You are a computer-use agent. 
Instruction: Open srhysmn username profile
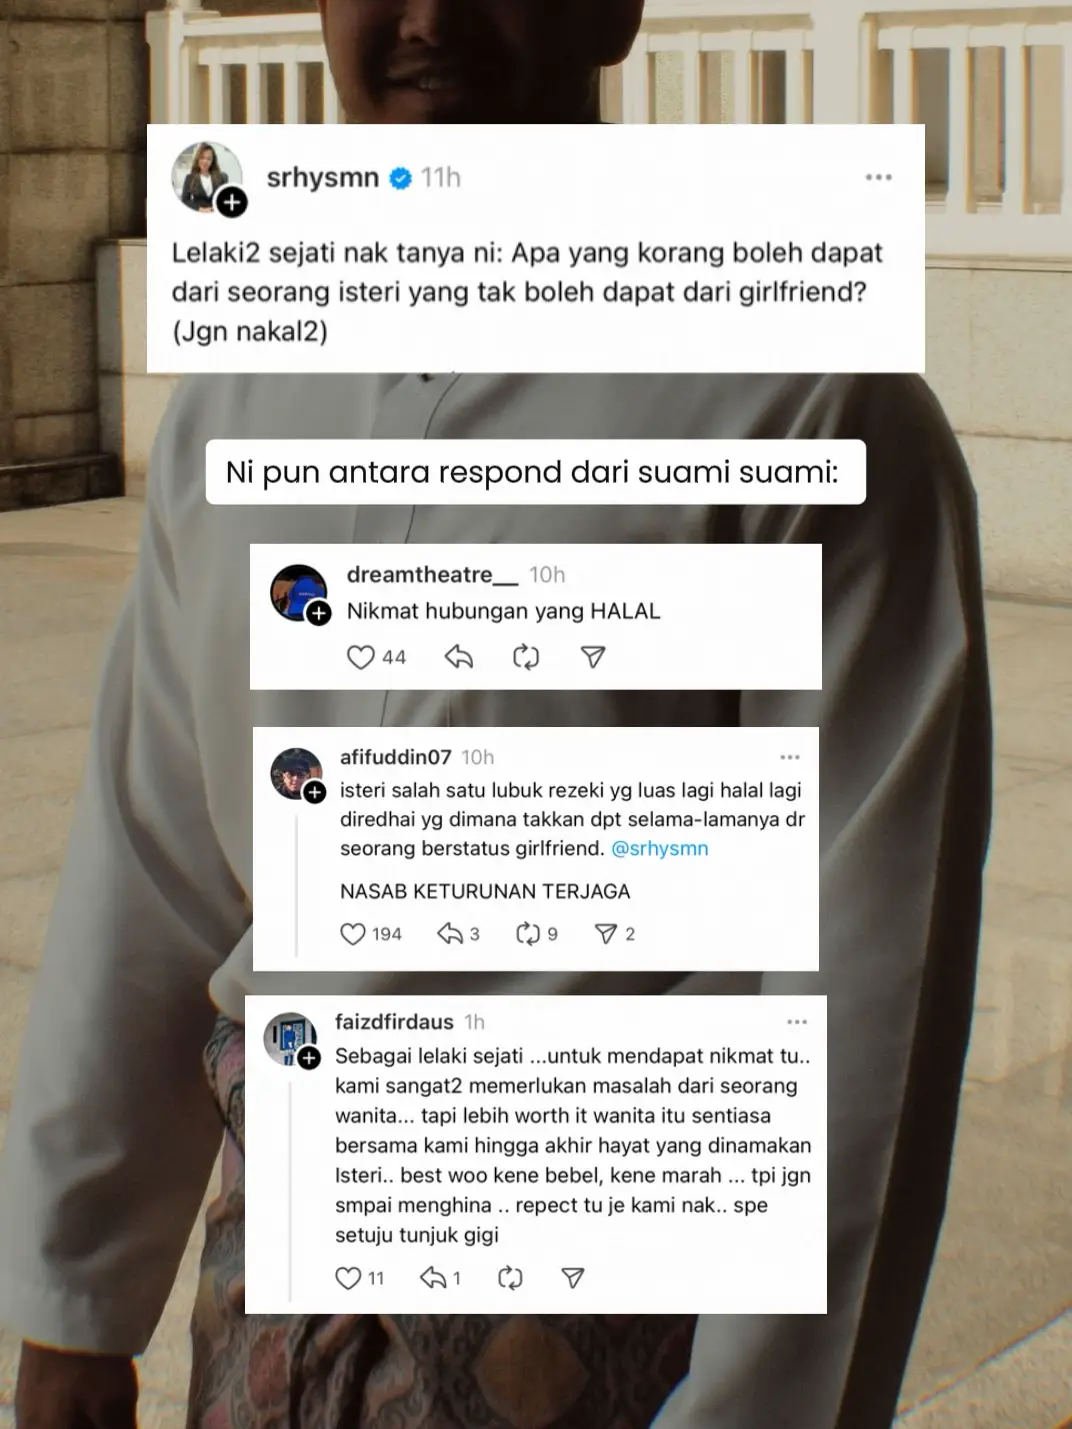click(323, 177)
